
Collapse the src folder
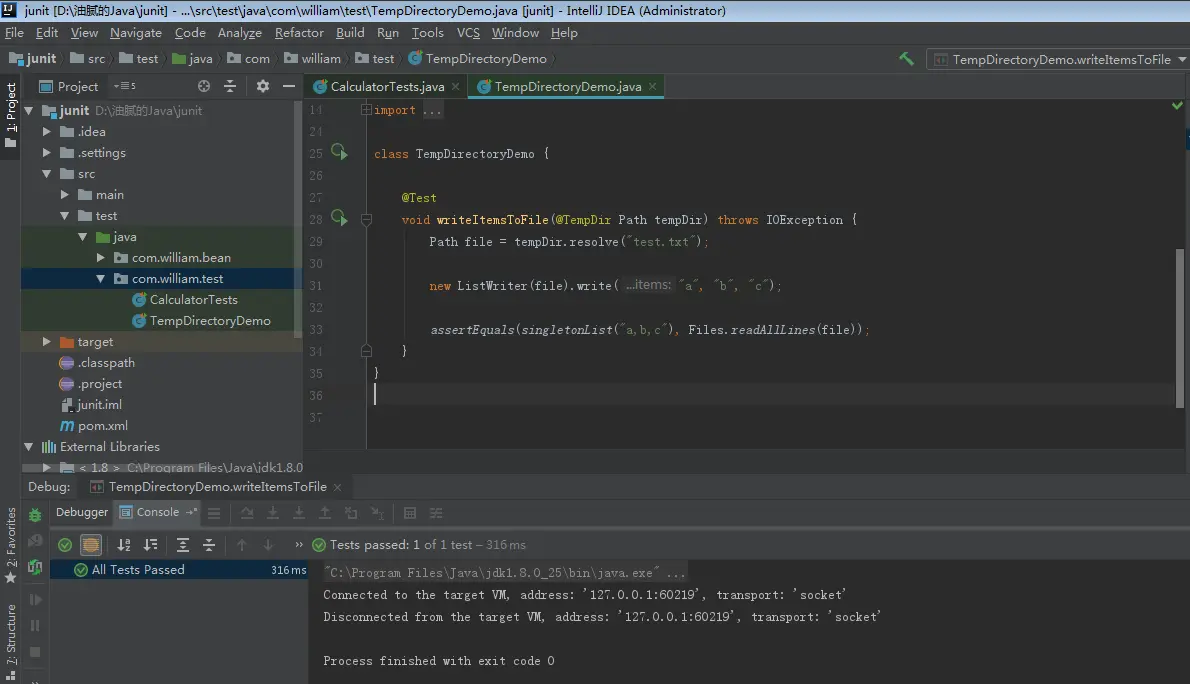click(x=47, y=174)
